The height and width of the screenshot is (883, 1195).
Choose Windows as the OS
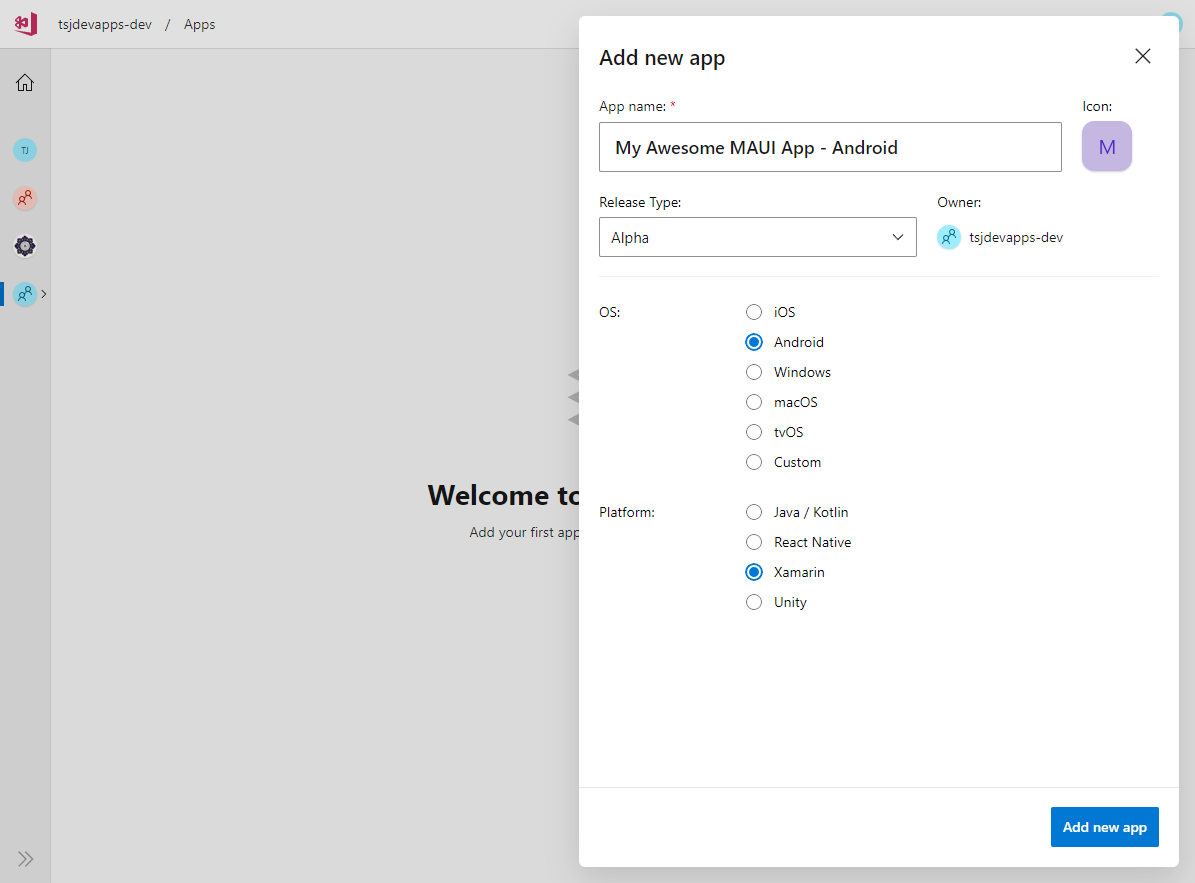[x=754, y=372]
